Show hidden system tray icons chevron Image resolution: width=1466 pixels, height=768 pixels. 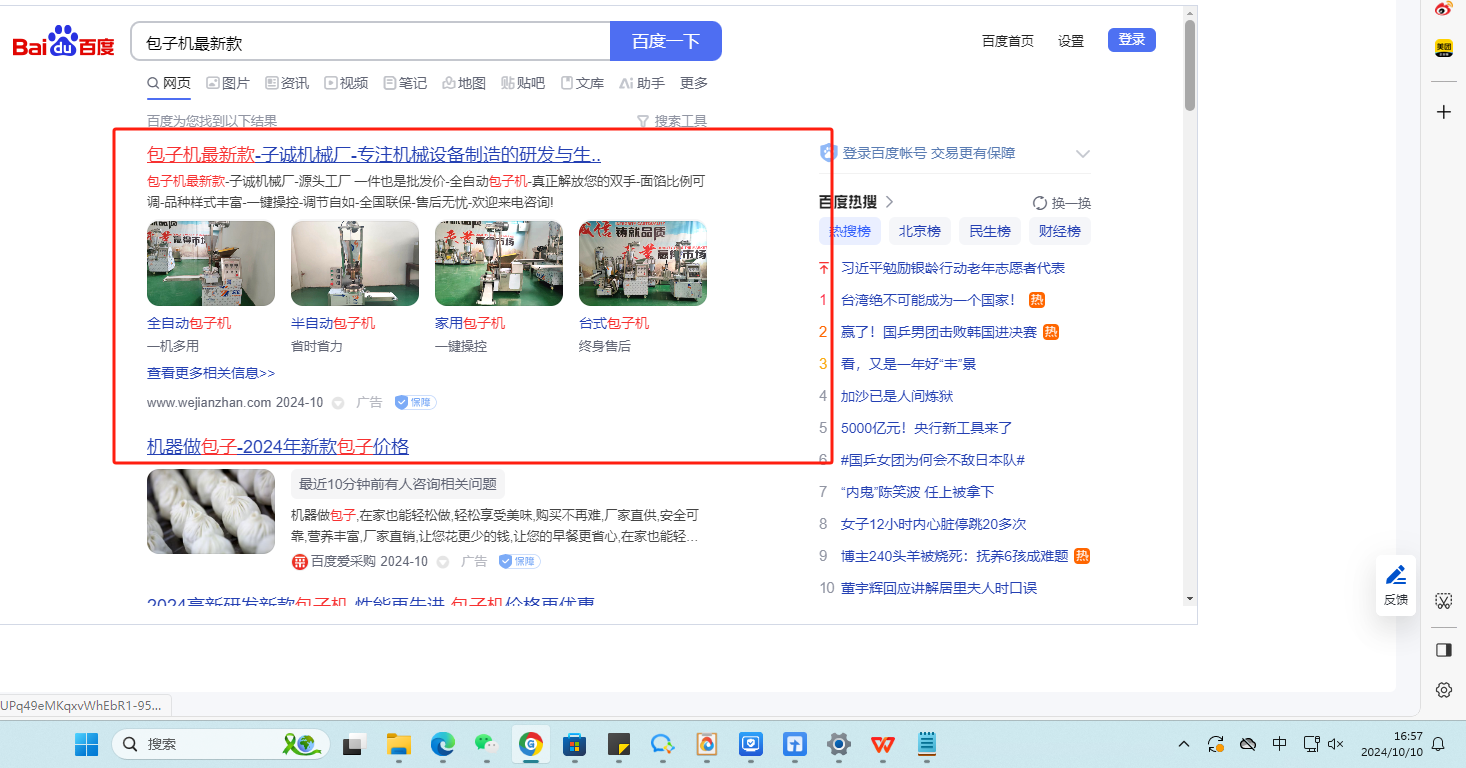click(1184, 744)
